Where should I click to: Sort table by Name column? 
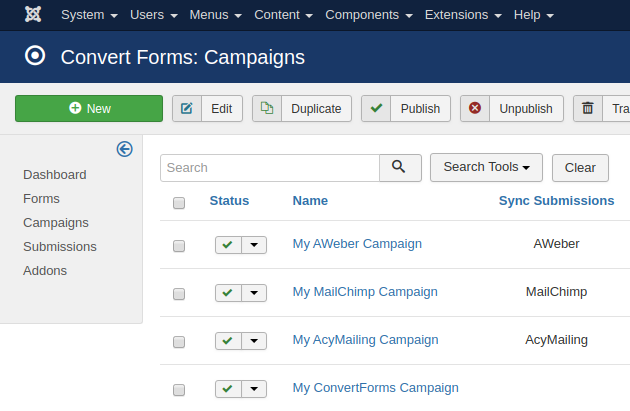[x=310, y=200]
